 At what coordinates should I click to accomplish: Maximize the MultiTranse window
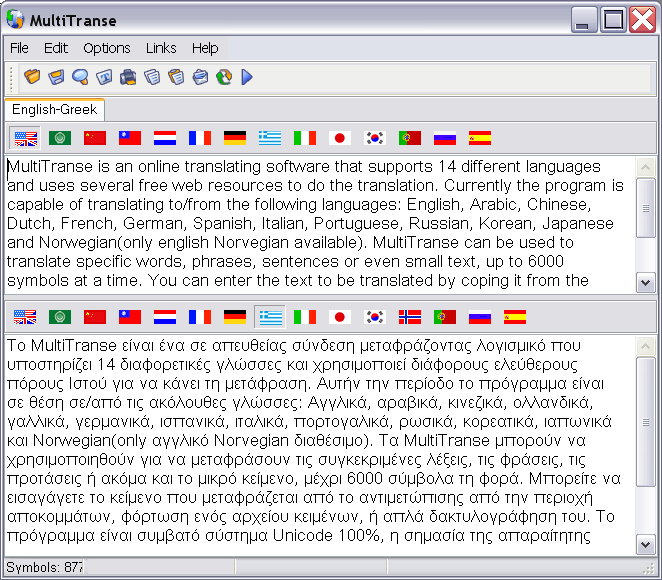(613, 20)
